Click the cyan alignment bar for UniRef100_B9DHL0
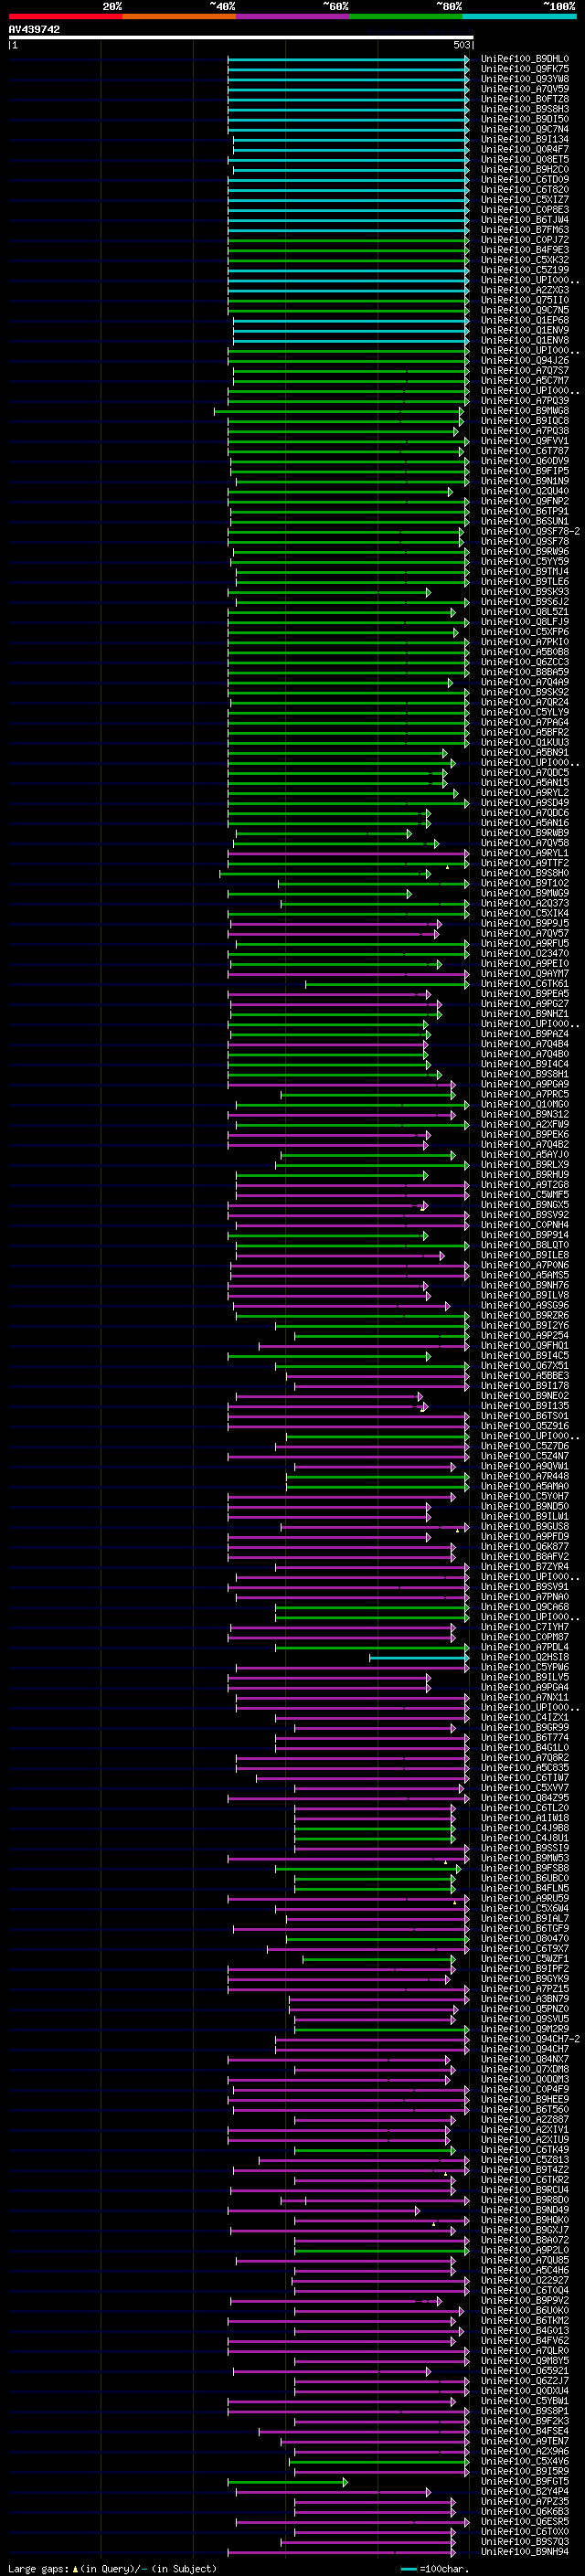 (x=348, y=59)
